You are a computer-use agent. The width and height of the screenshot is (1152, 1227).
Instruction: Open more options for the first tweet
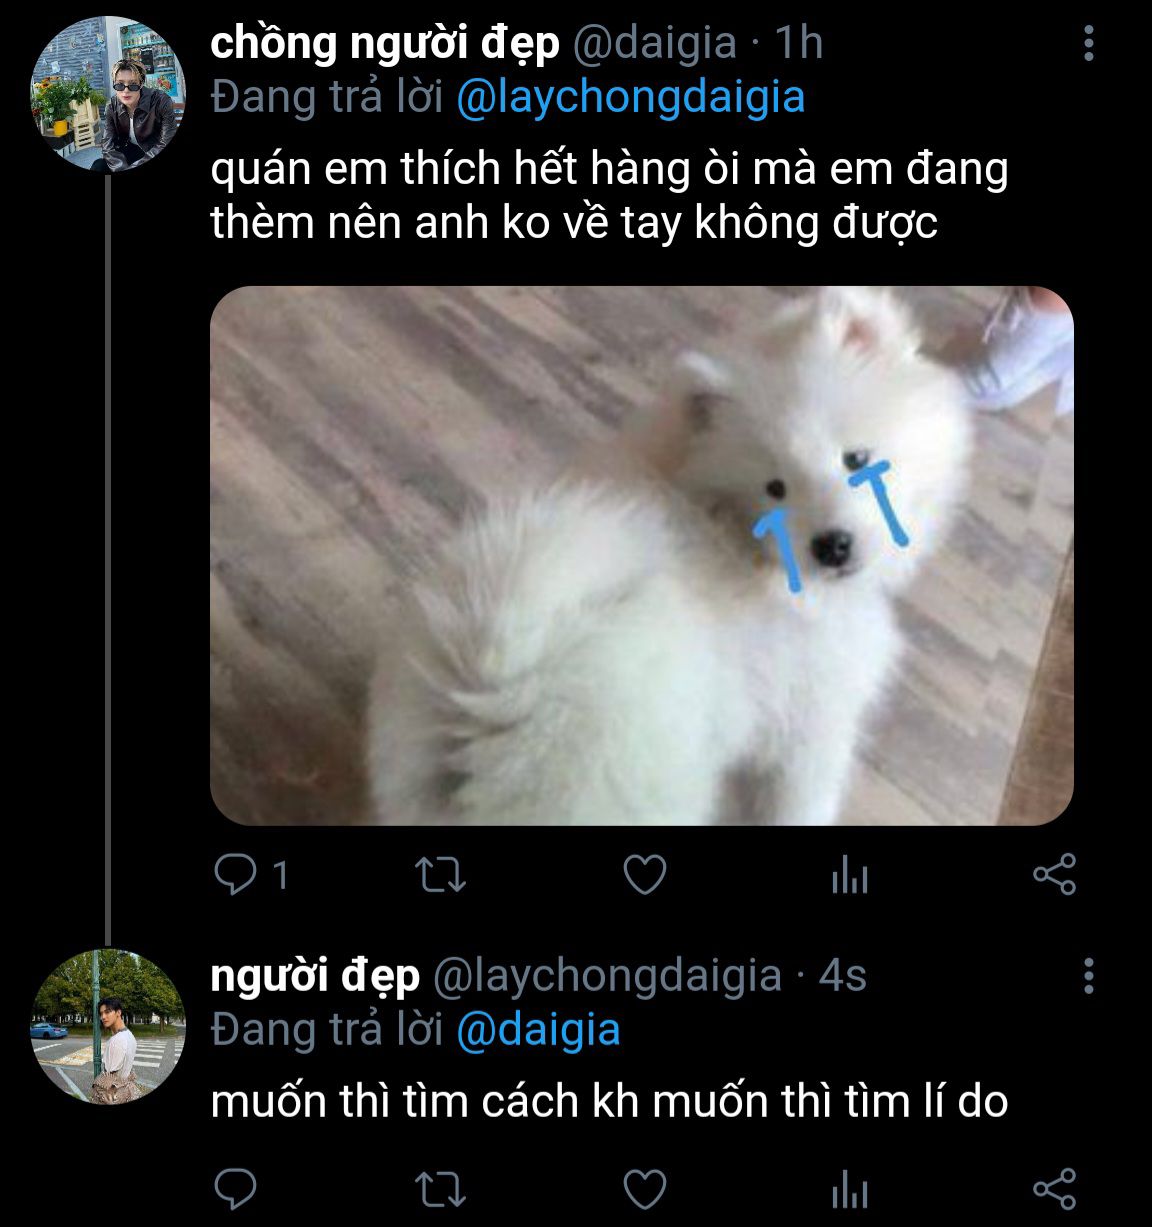[x=1089, y=44]
